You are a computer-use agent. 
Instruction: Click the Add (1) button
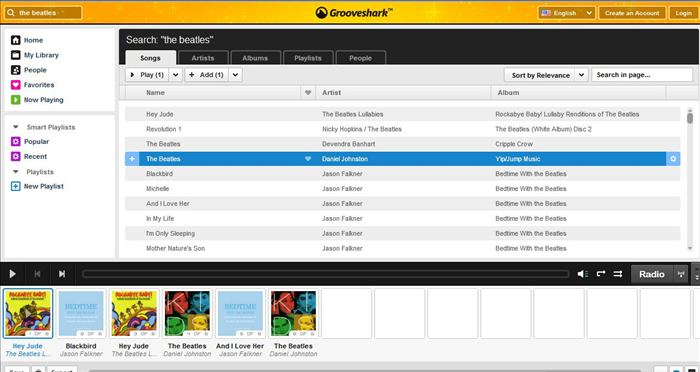207,75
